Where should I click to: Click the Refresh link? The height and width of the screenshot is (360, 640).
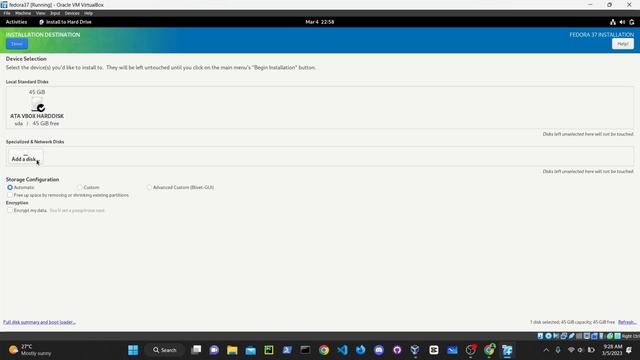(627, 322)
